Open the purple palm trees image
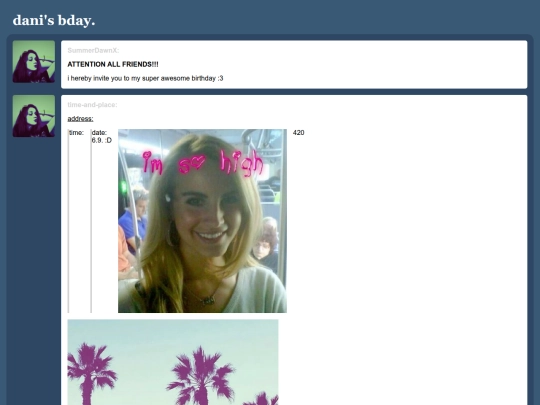540x405 pixels. click(x=173, y=362)
